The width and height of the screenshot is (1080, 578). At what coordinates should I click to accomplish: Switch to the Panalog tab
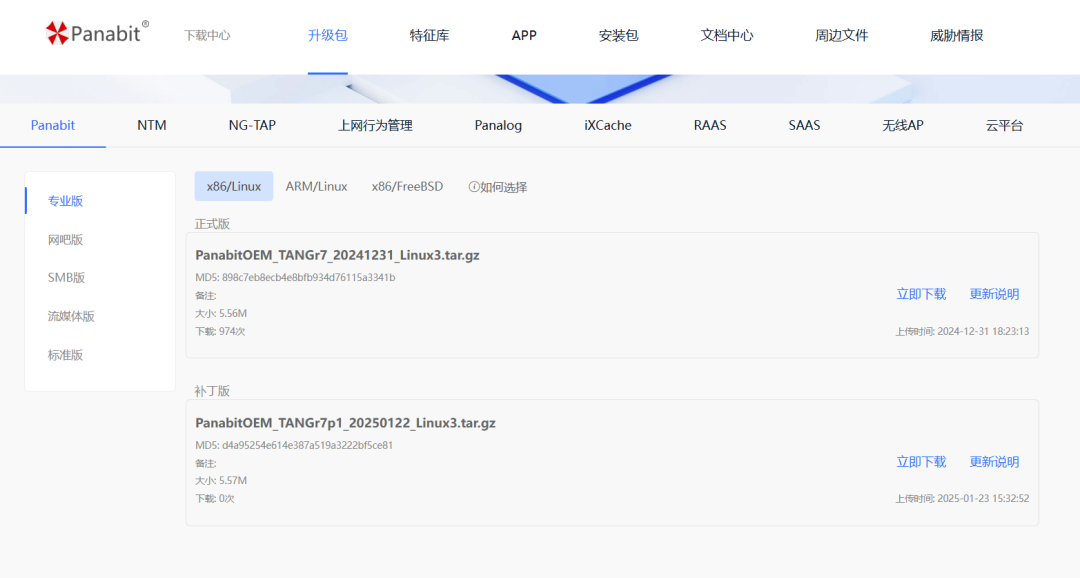[498, 125]
